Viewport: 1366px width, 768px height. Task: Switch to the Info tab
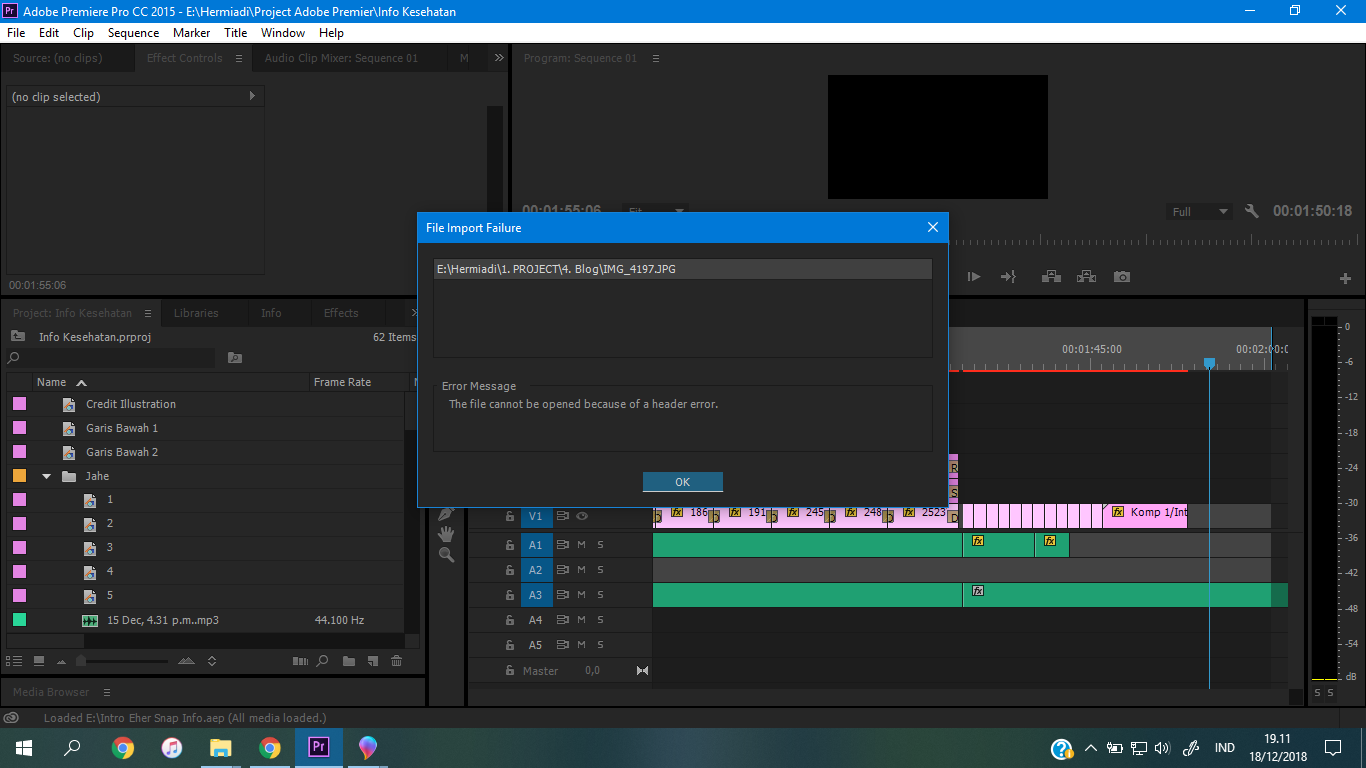pyautogui.click(x=271, y=313)
